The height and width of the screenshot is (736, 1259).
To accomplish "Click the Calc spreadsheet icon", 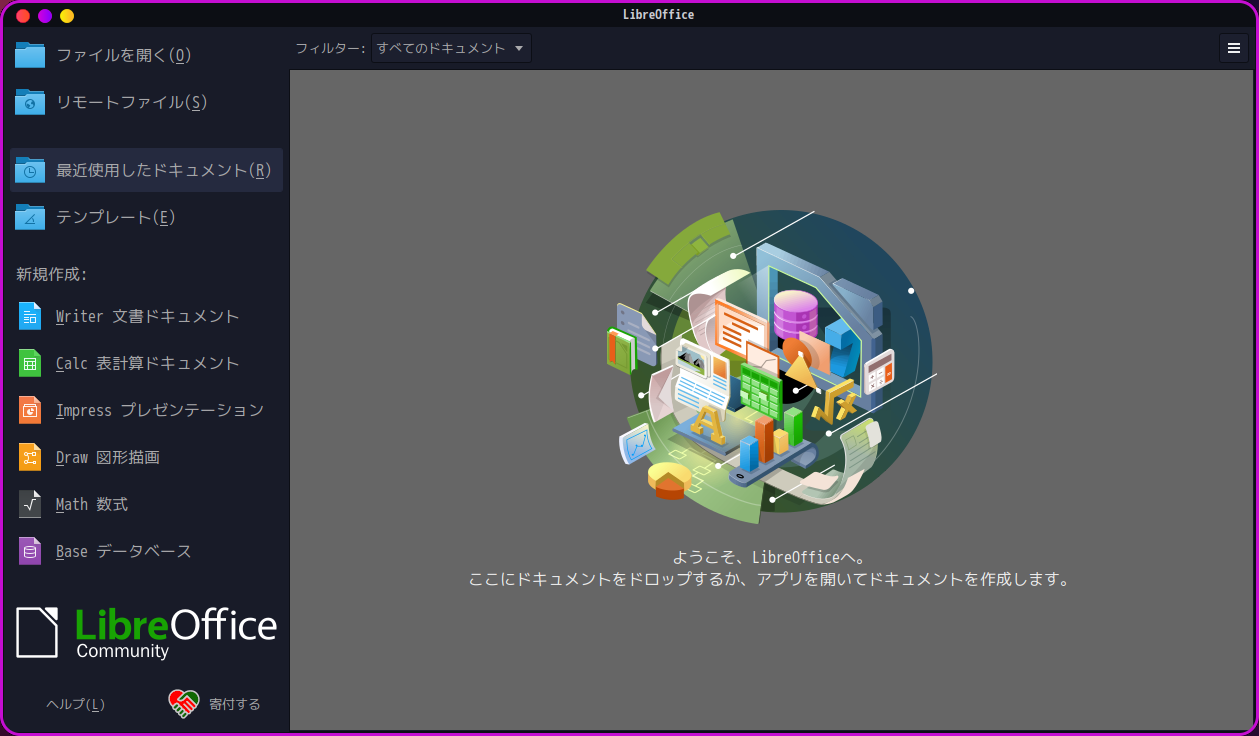I will pyautogui.click(x=30, y=363).
